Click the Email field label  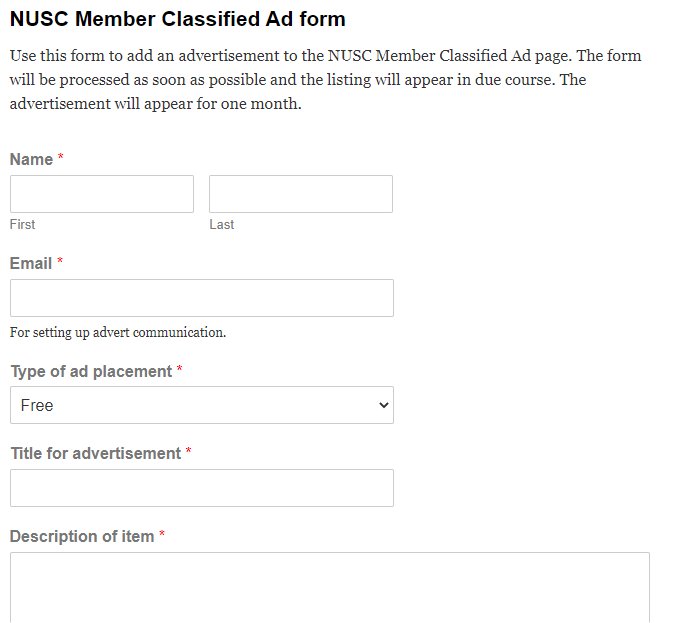(x=31, y=263)
